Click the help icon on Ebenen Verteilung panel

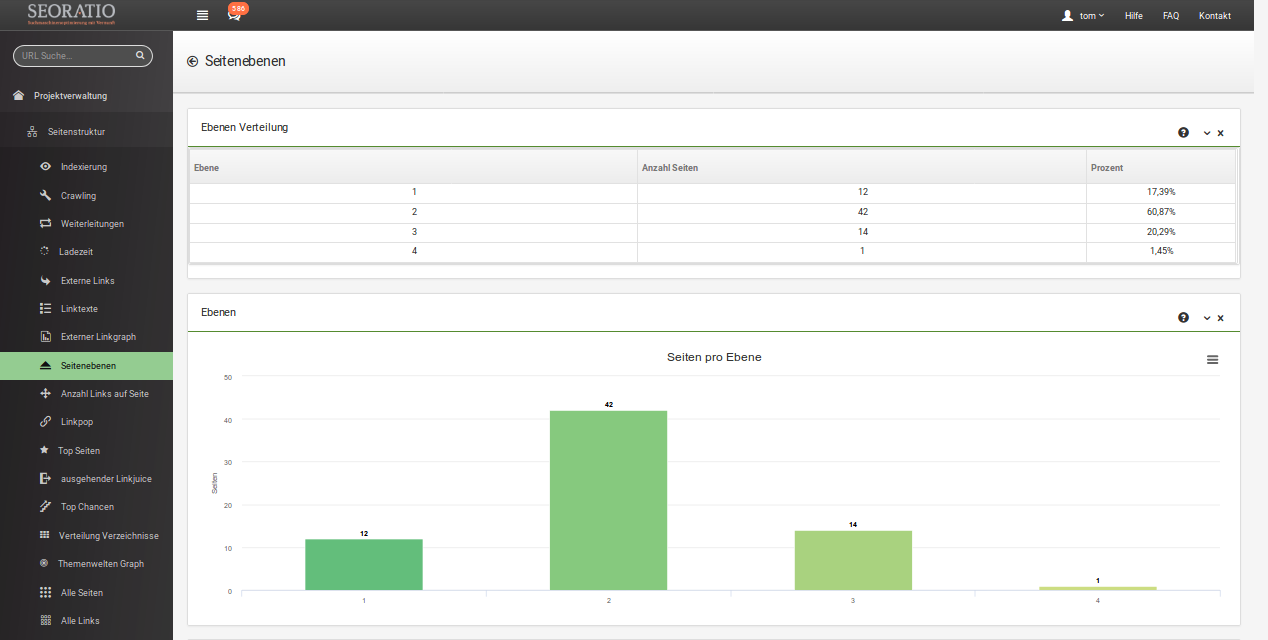(x=1183, y=132)
